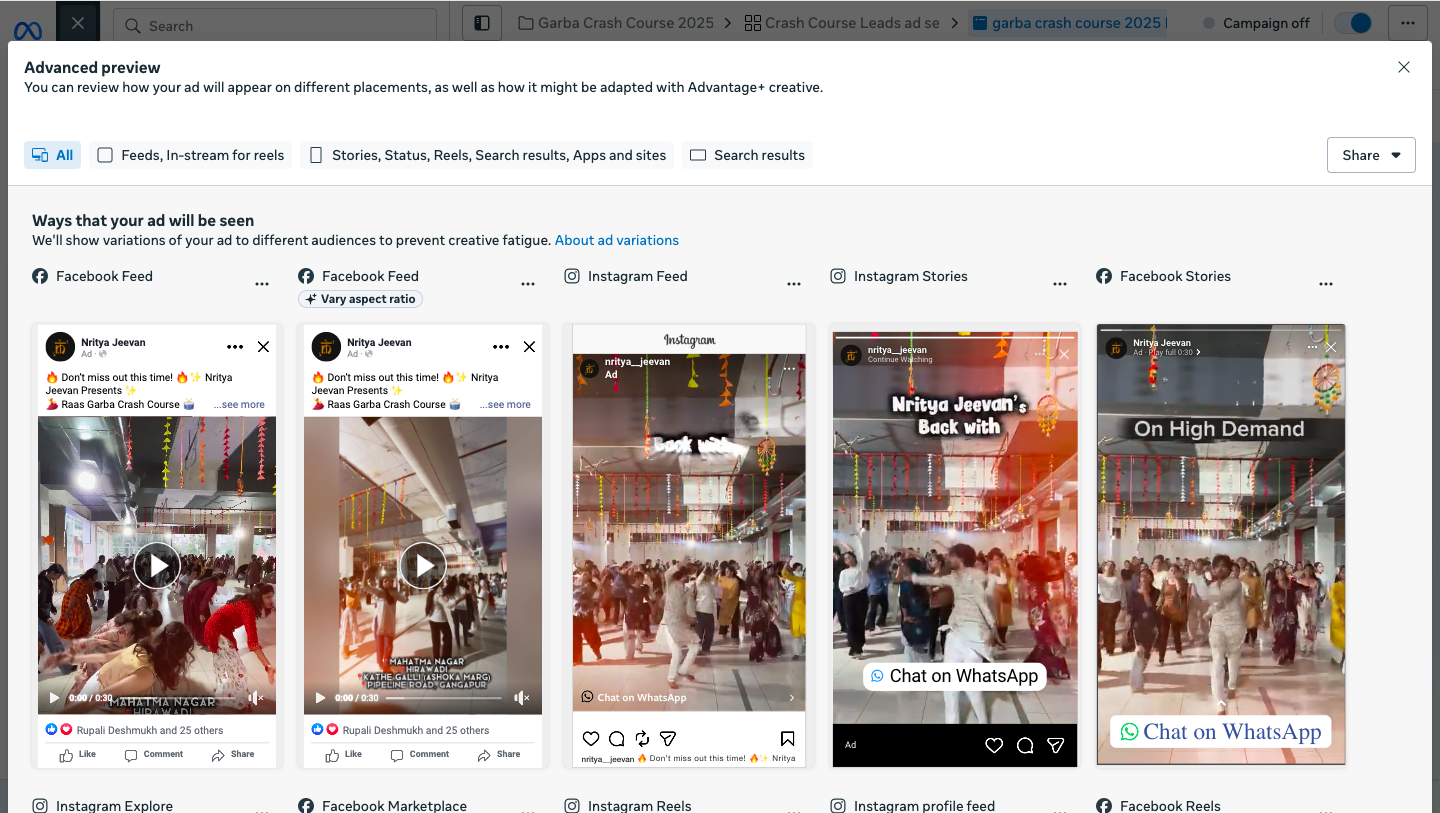Image resolution: width=1440 pixels, height=813 pixels.
Task: Click nritya__jeevan username in Instagram Feed preview
Action: [x=639, y=362]
